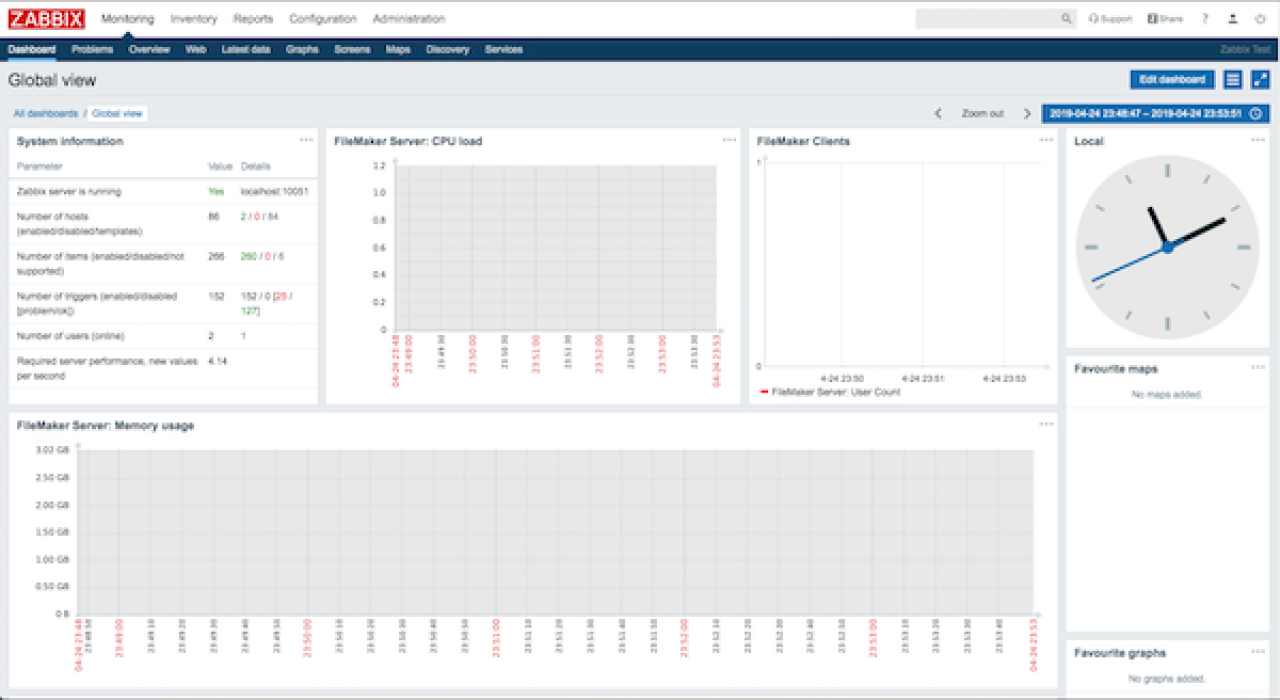Click the Global view breadcrumb
The height and width of the screenshot is (700, 1280).
118,114
